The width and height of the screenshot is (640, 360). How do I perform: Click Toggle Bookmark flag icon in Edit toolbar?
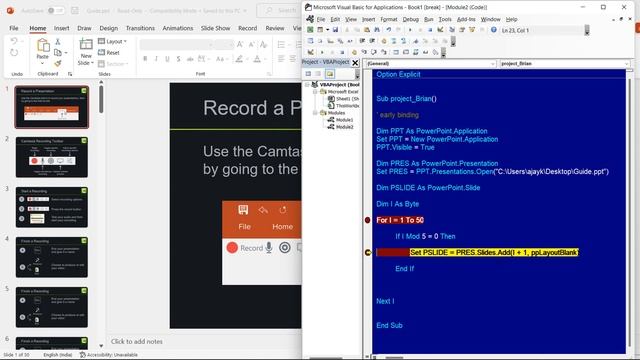416,41
